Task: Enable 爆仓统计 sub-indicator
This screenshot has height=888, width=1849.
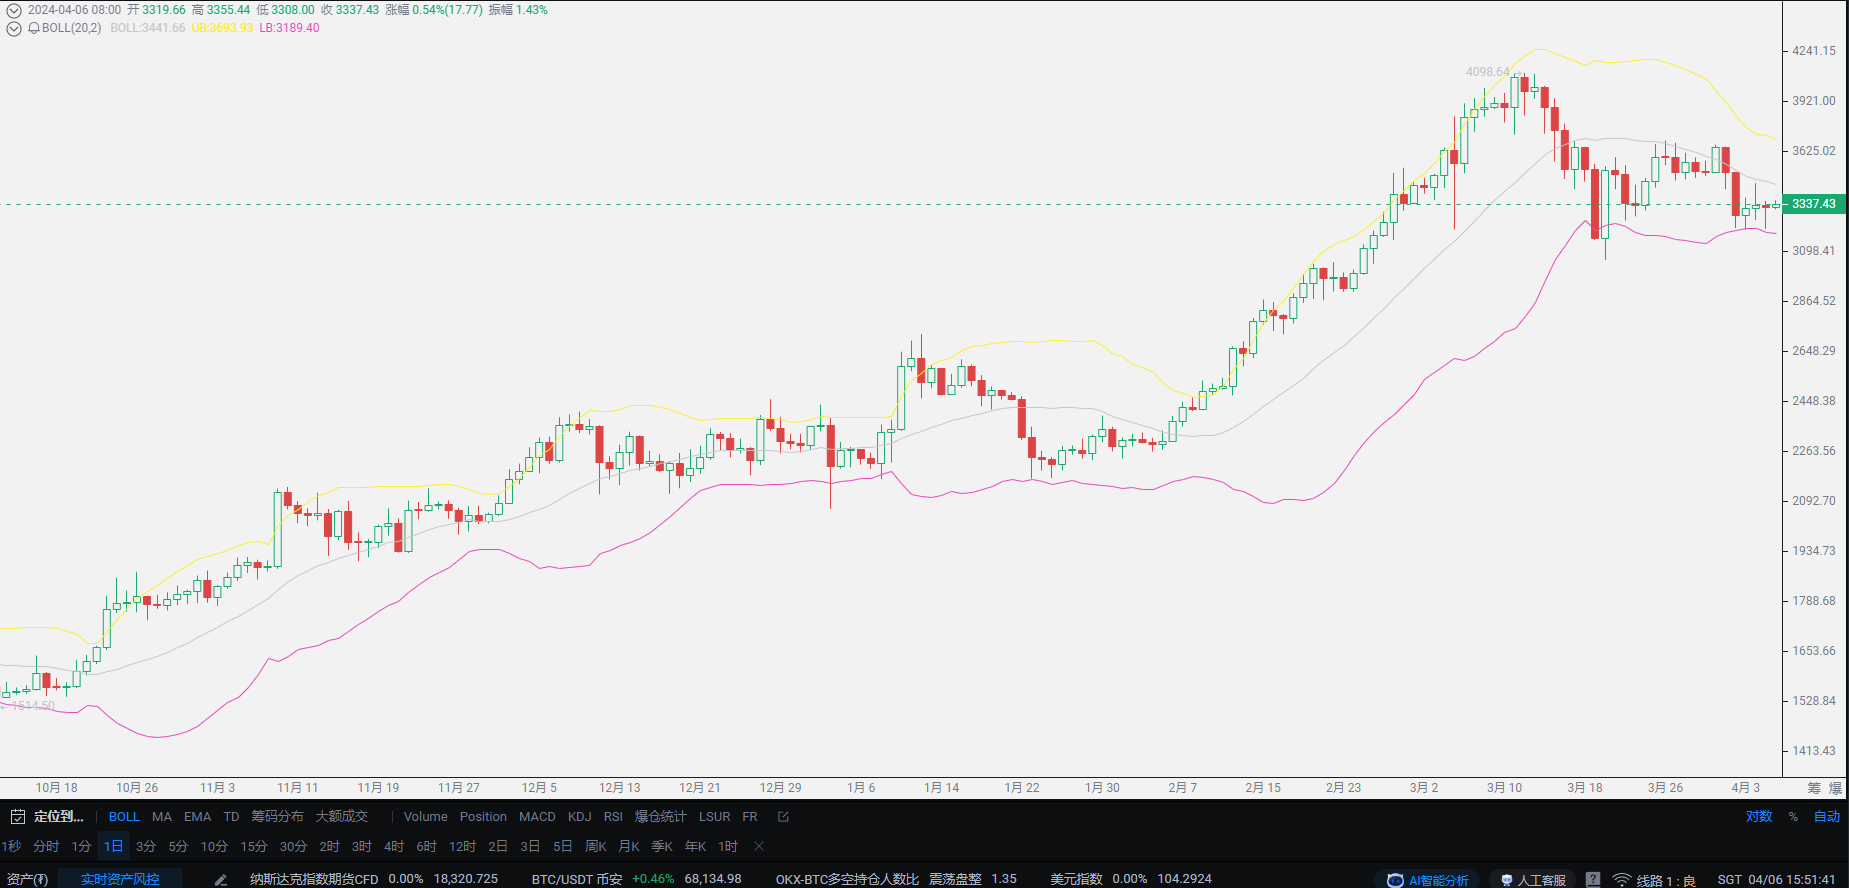Action: click(660, 817)
